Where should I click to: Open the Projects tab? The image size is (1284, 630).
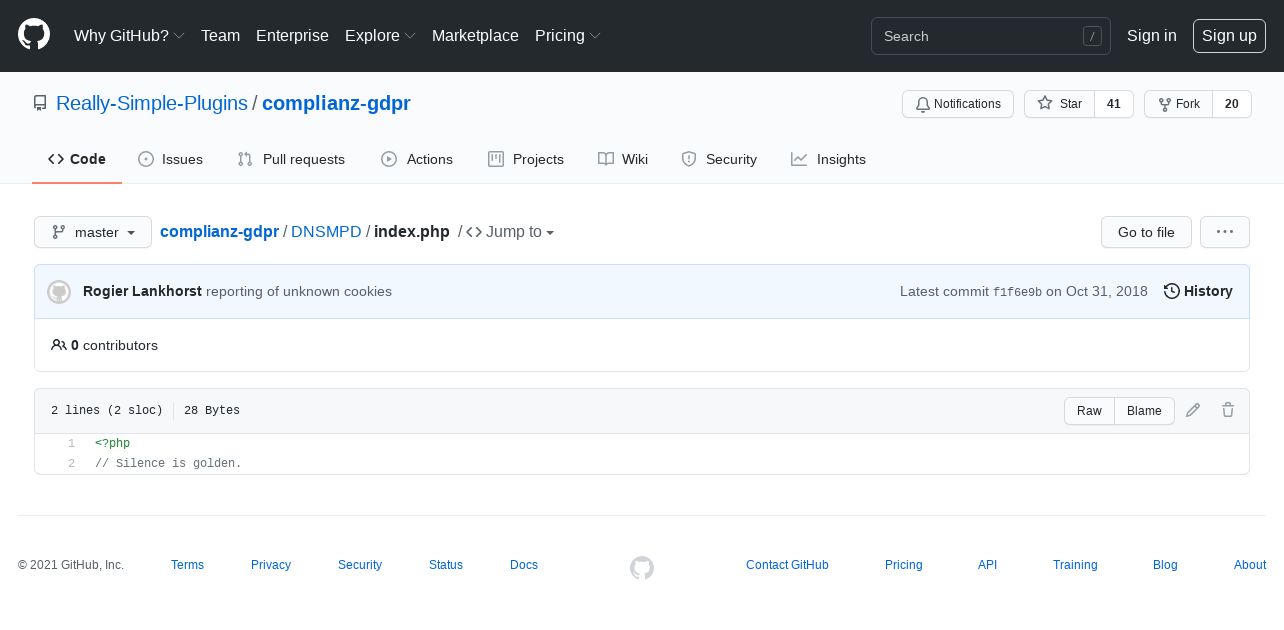tap(526, 159)
